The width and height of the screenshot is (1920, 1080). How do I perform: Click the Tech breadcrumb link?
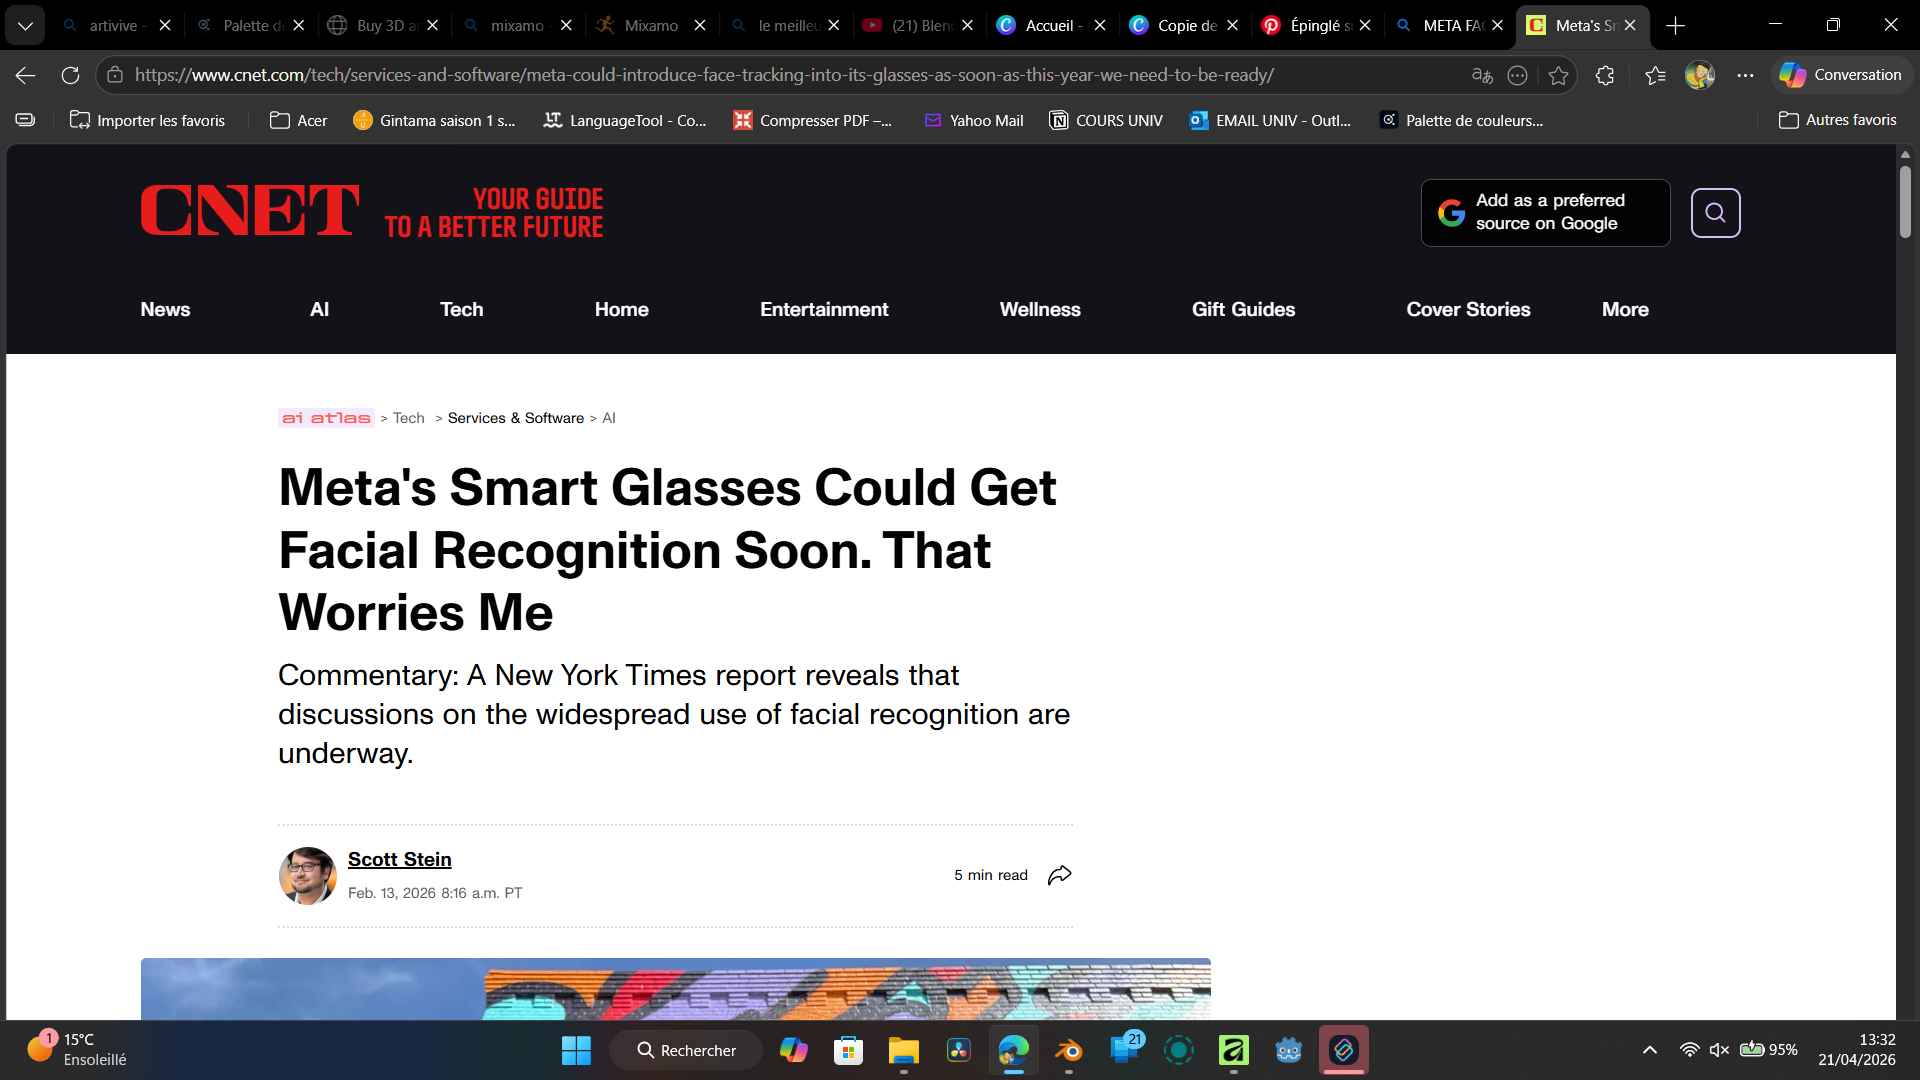pos(408,418)
